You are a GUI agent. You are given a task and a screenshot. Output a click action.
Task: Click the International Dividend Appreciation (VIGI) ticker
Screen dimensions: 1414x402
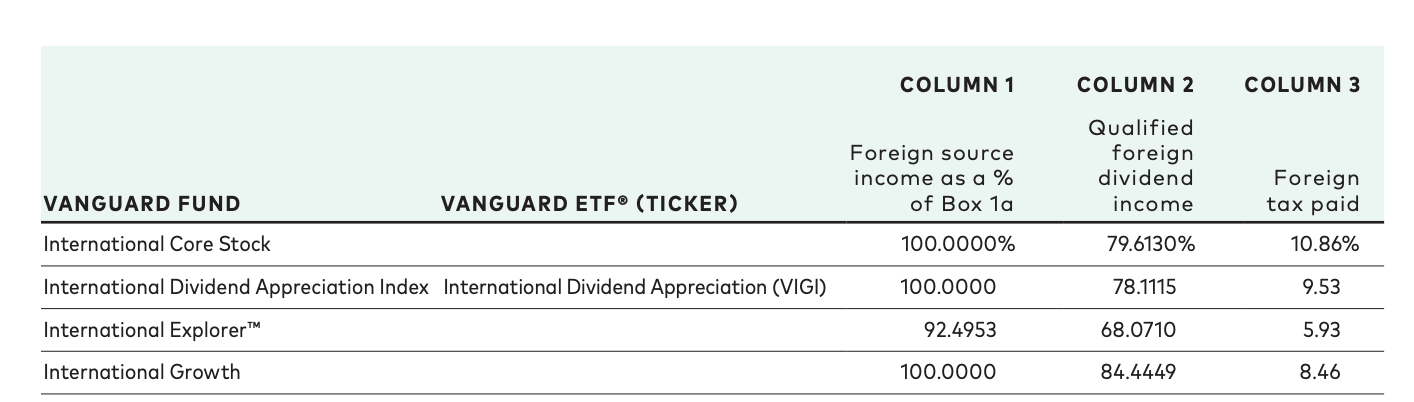coord(634,287)
